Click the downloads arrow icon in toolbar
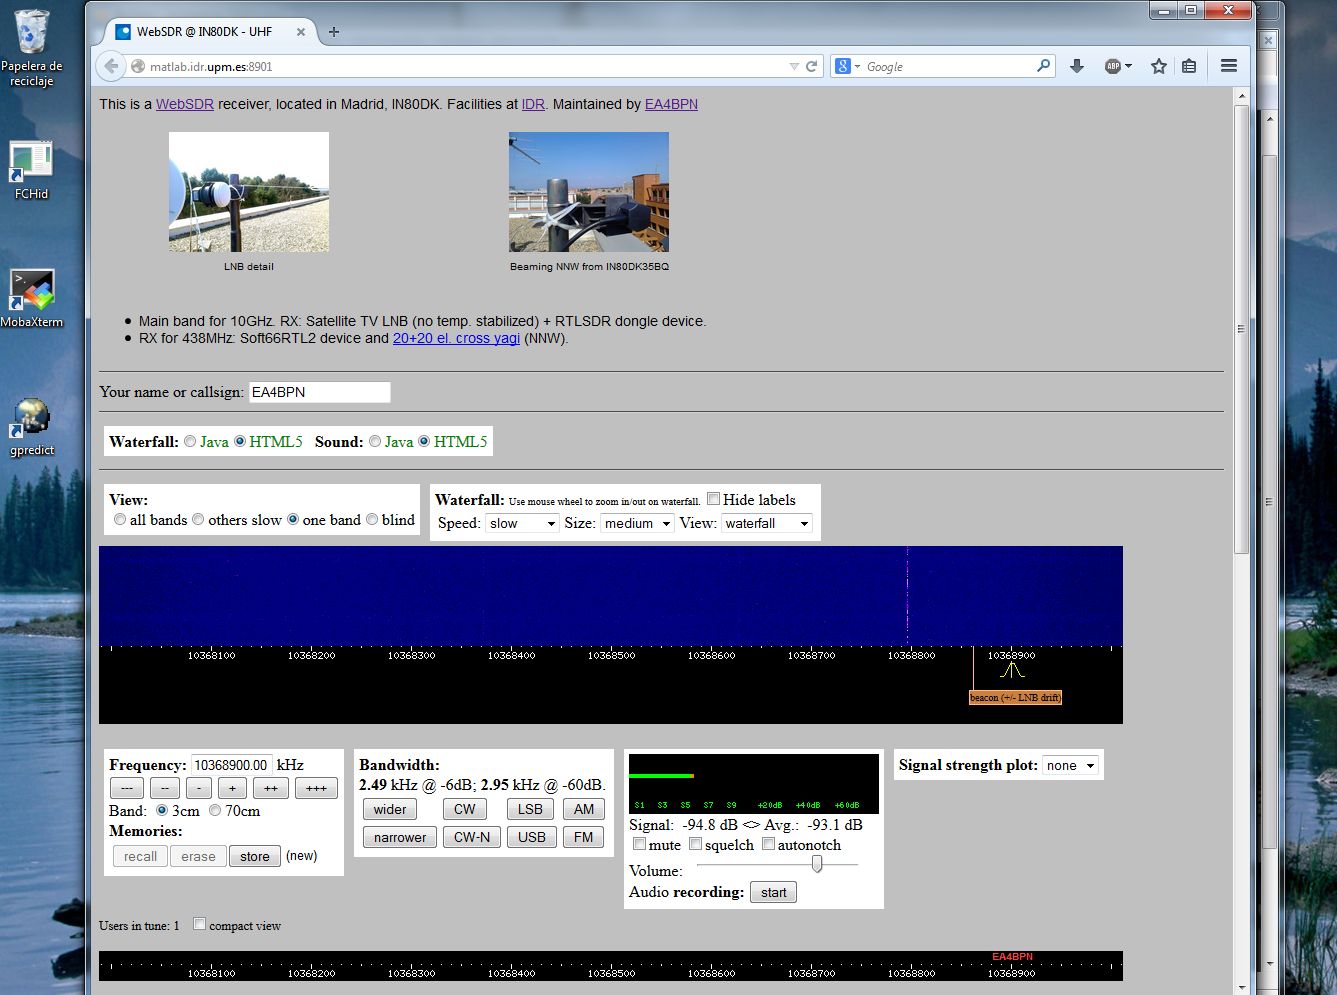 point(1077,66)
